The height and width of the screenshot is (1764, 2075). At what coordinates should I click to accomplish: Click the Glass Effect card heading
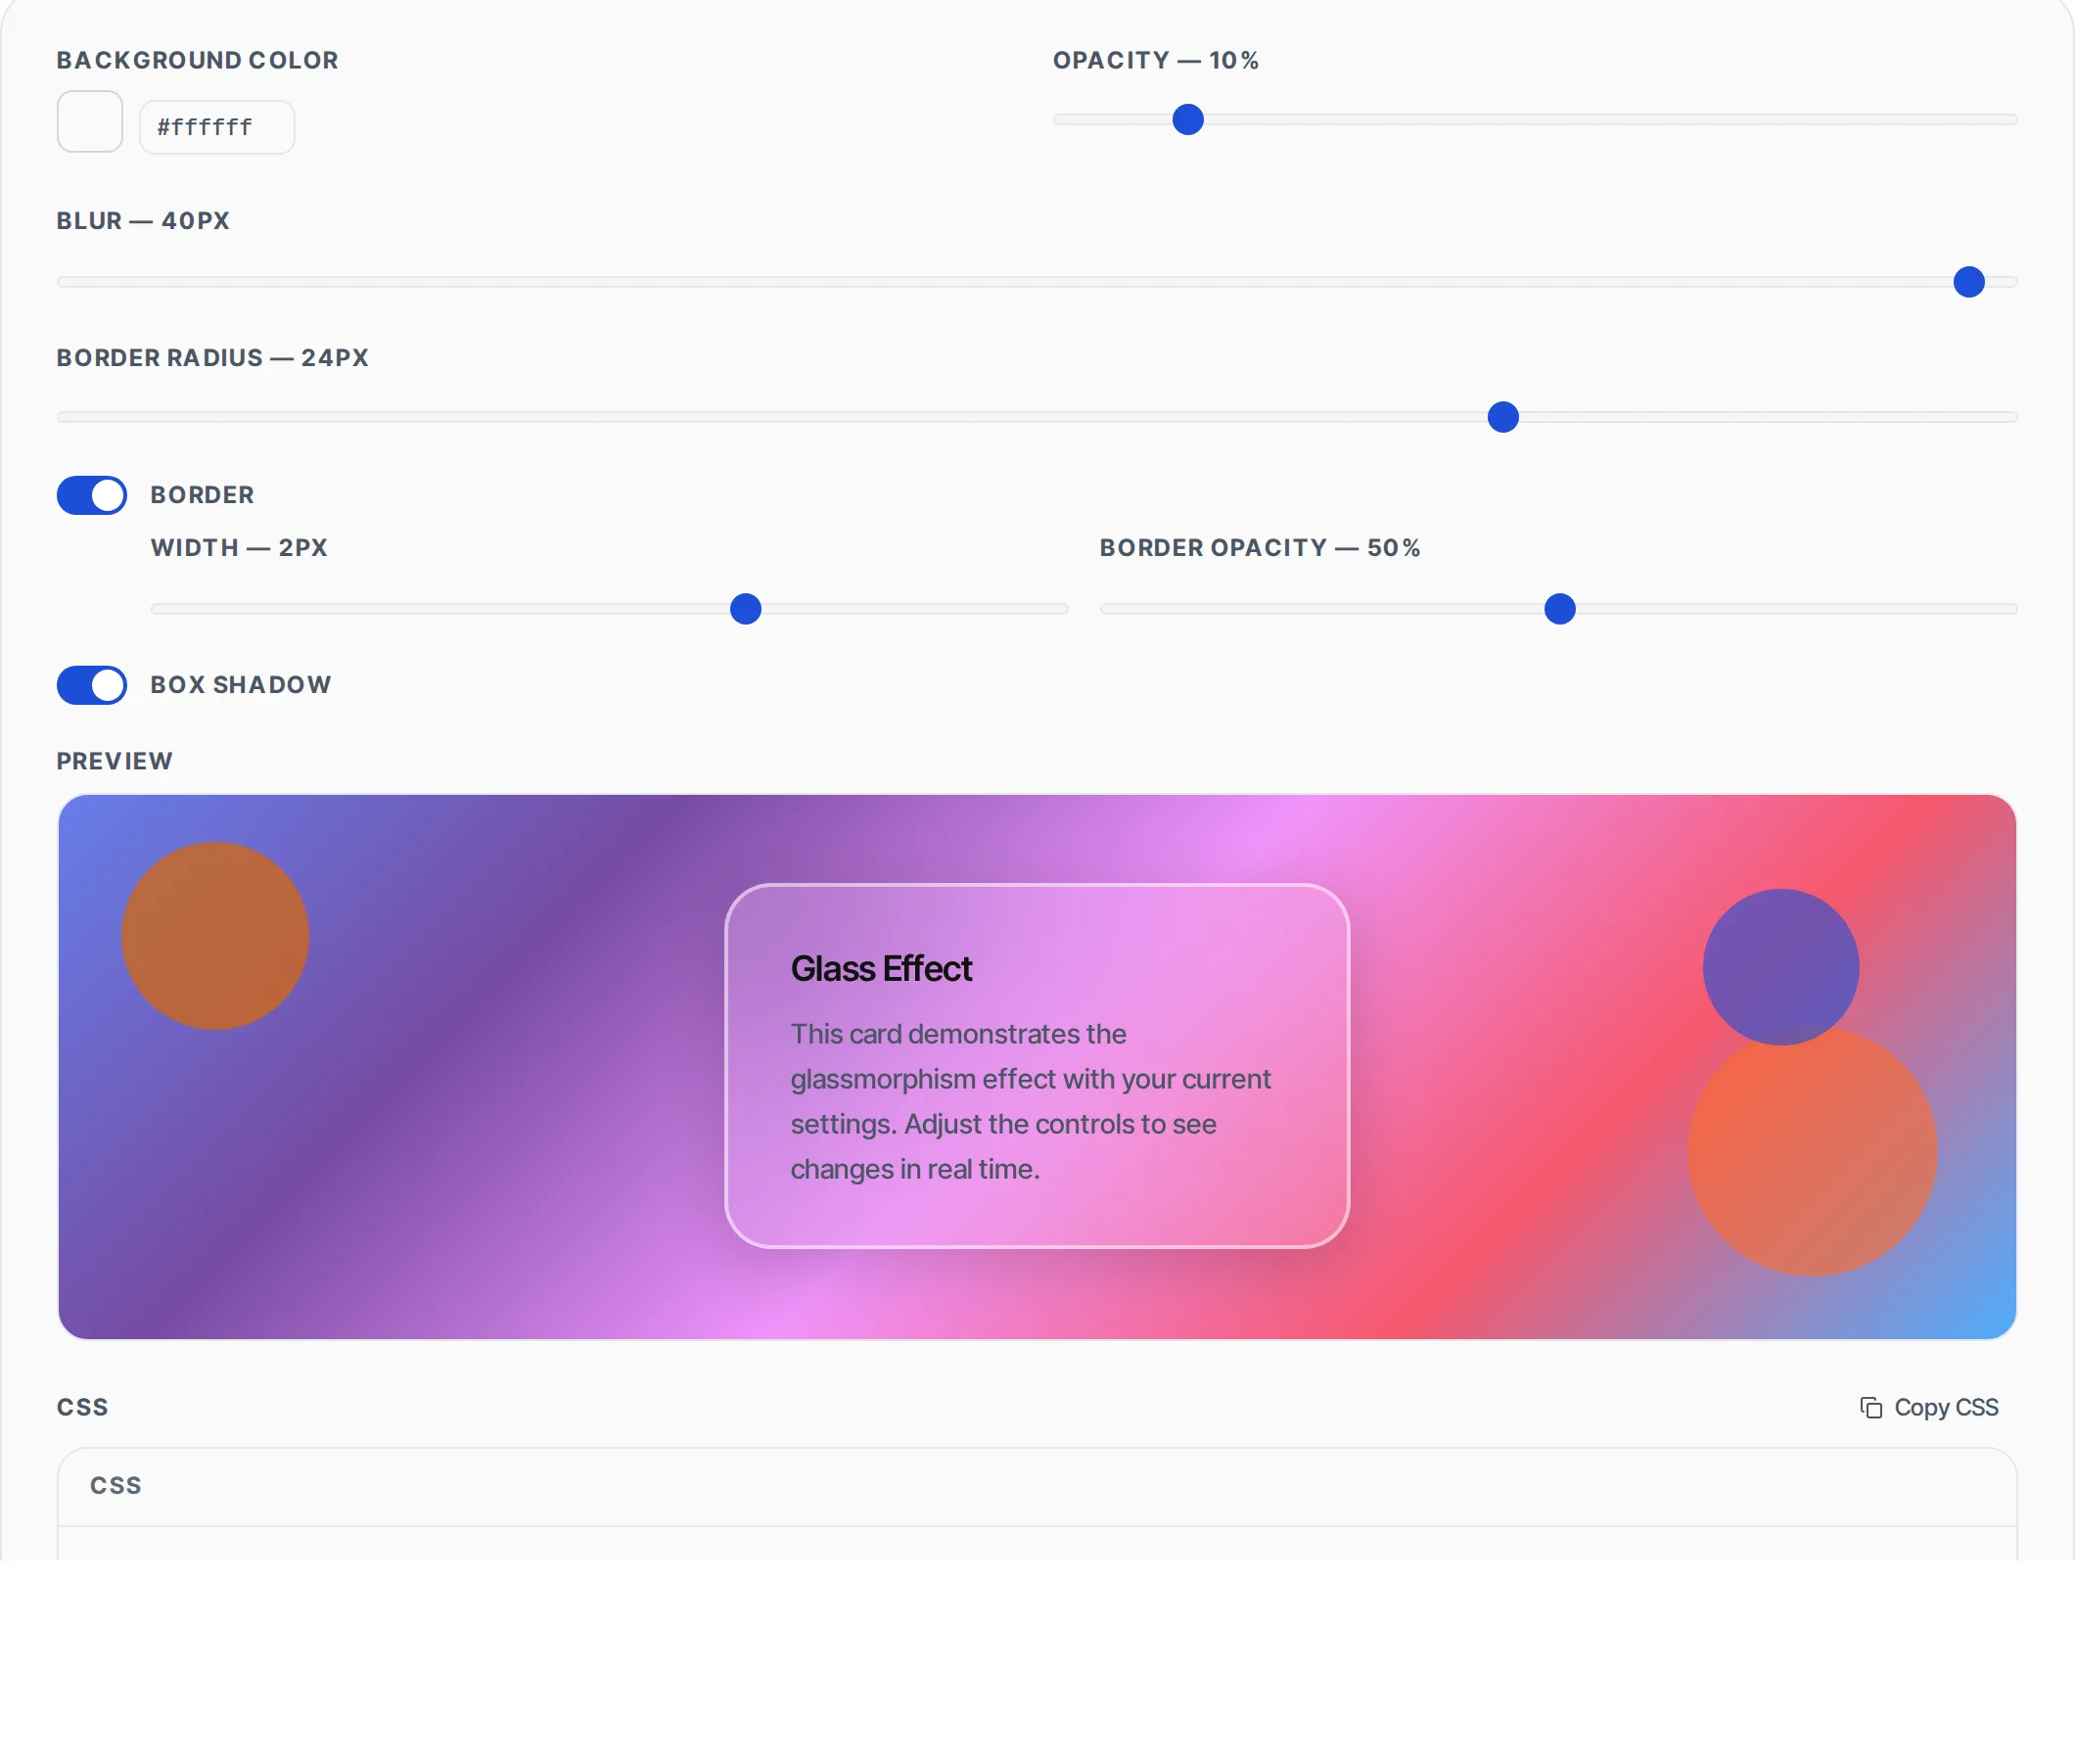click(x=881, y=969)
